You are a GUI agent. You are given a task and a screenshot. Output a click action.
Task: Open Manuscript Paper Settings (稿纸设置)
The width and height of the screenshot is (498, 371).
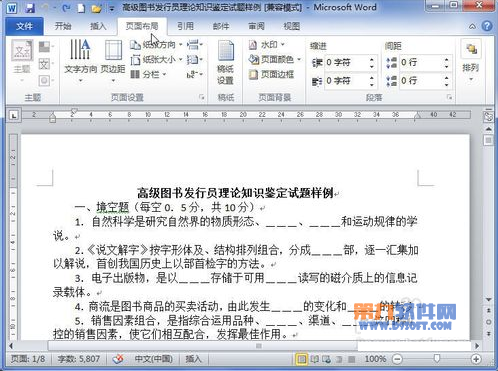pos(226,62)
